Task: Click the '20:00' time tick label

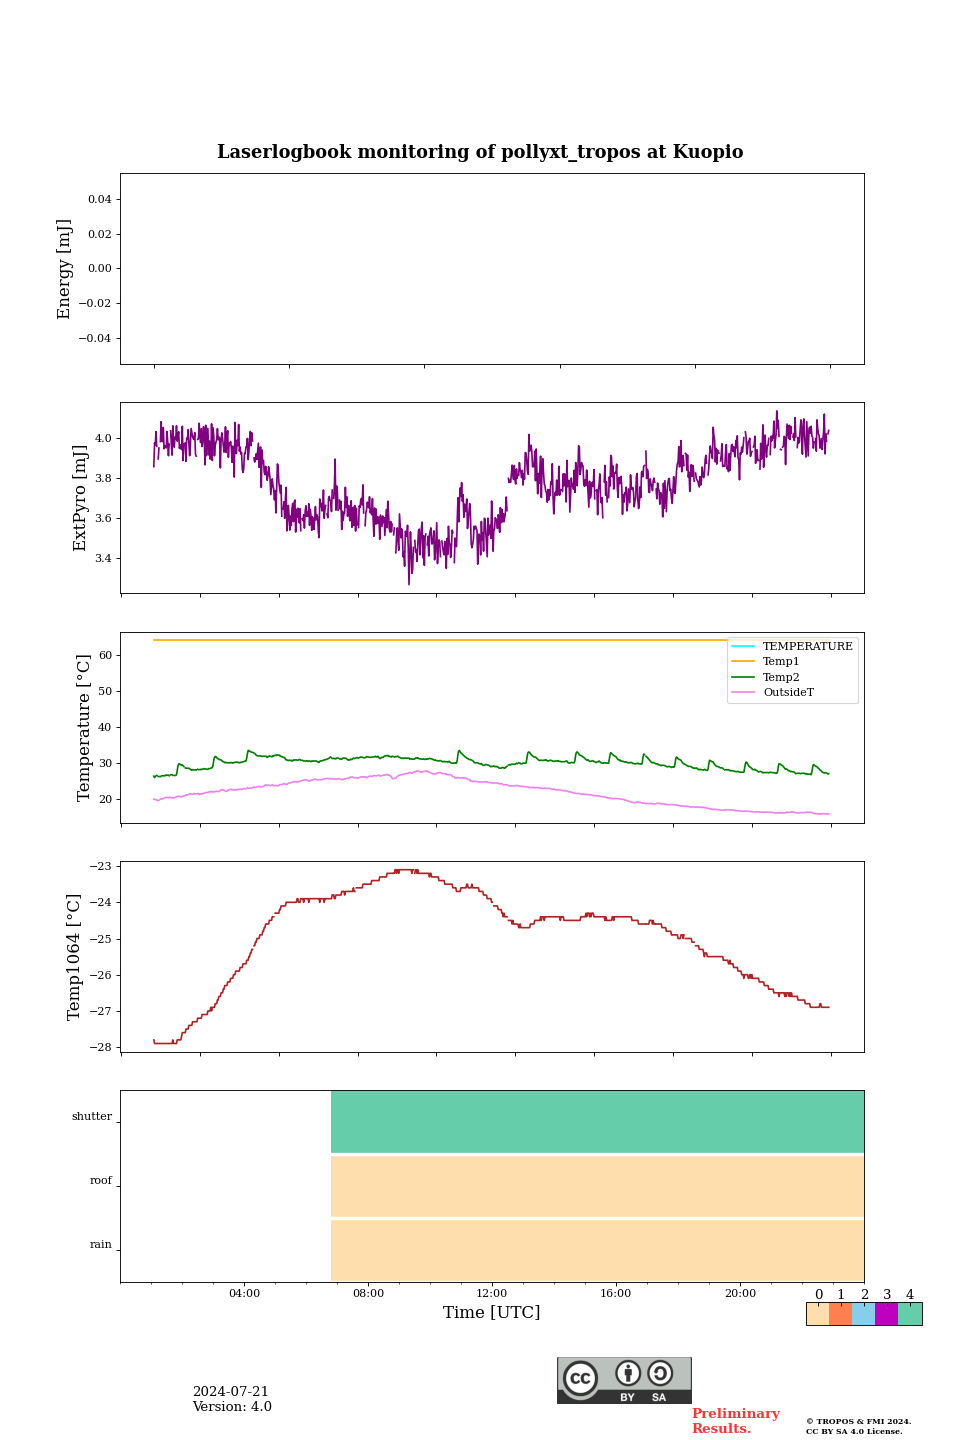Action: tap(740, 1294)
